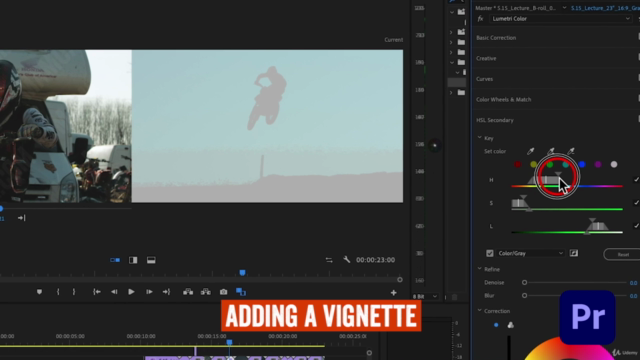Uncheck the Color/Gray mask checkbox
Screen dimensions: 640x360
pos(490,253)
